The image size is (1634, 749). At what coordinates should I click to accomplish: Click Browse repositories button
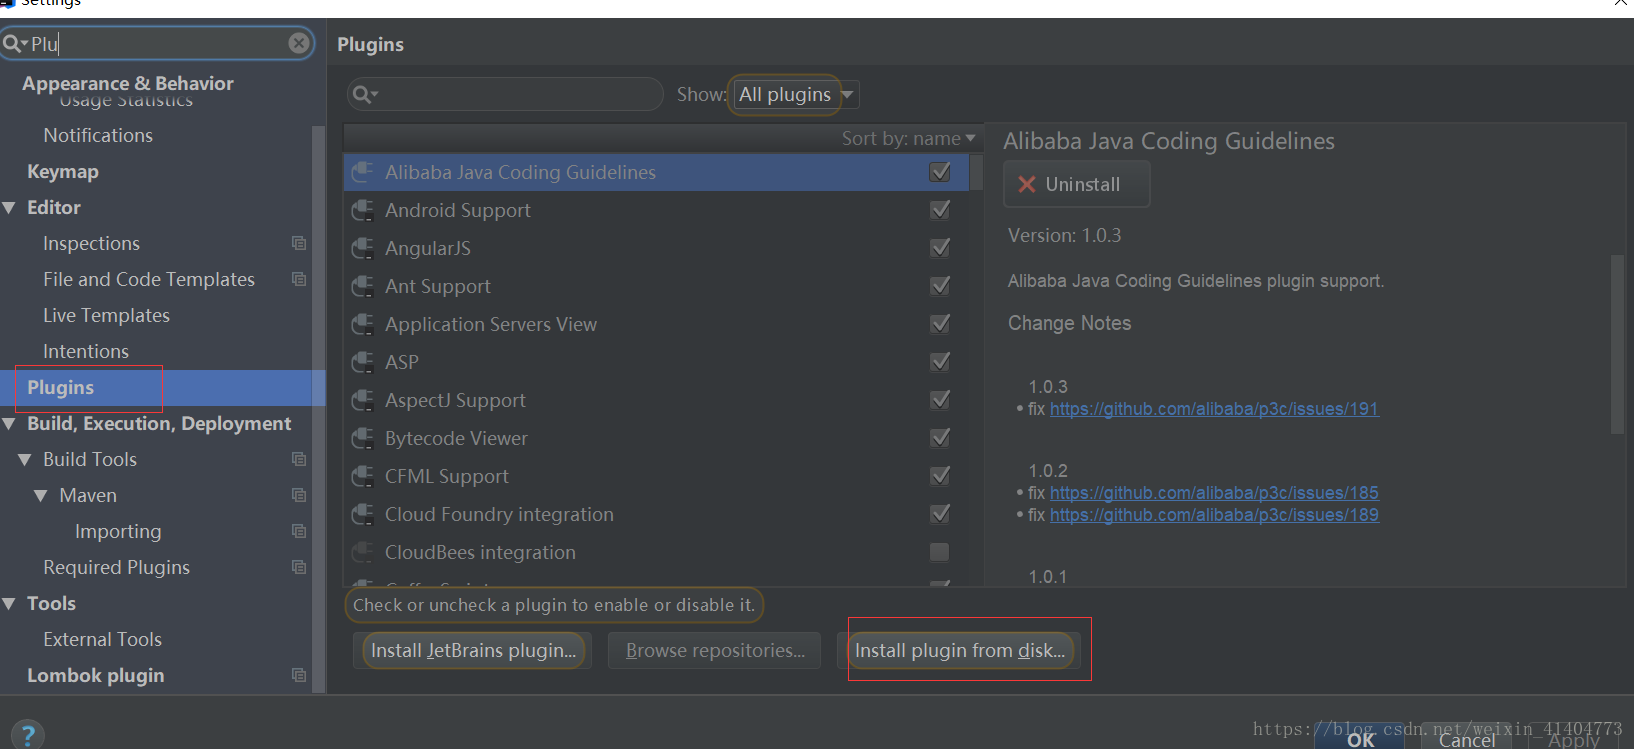pyautogui.click(x=715, y=650)
